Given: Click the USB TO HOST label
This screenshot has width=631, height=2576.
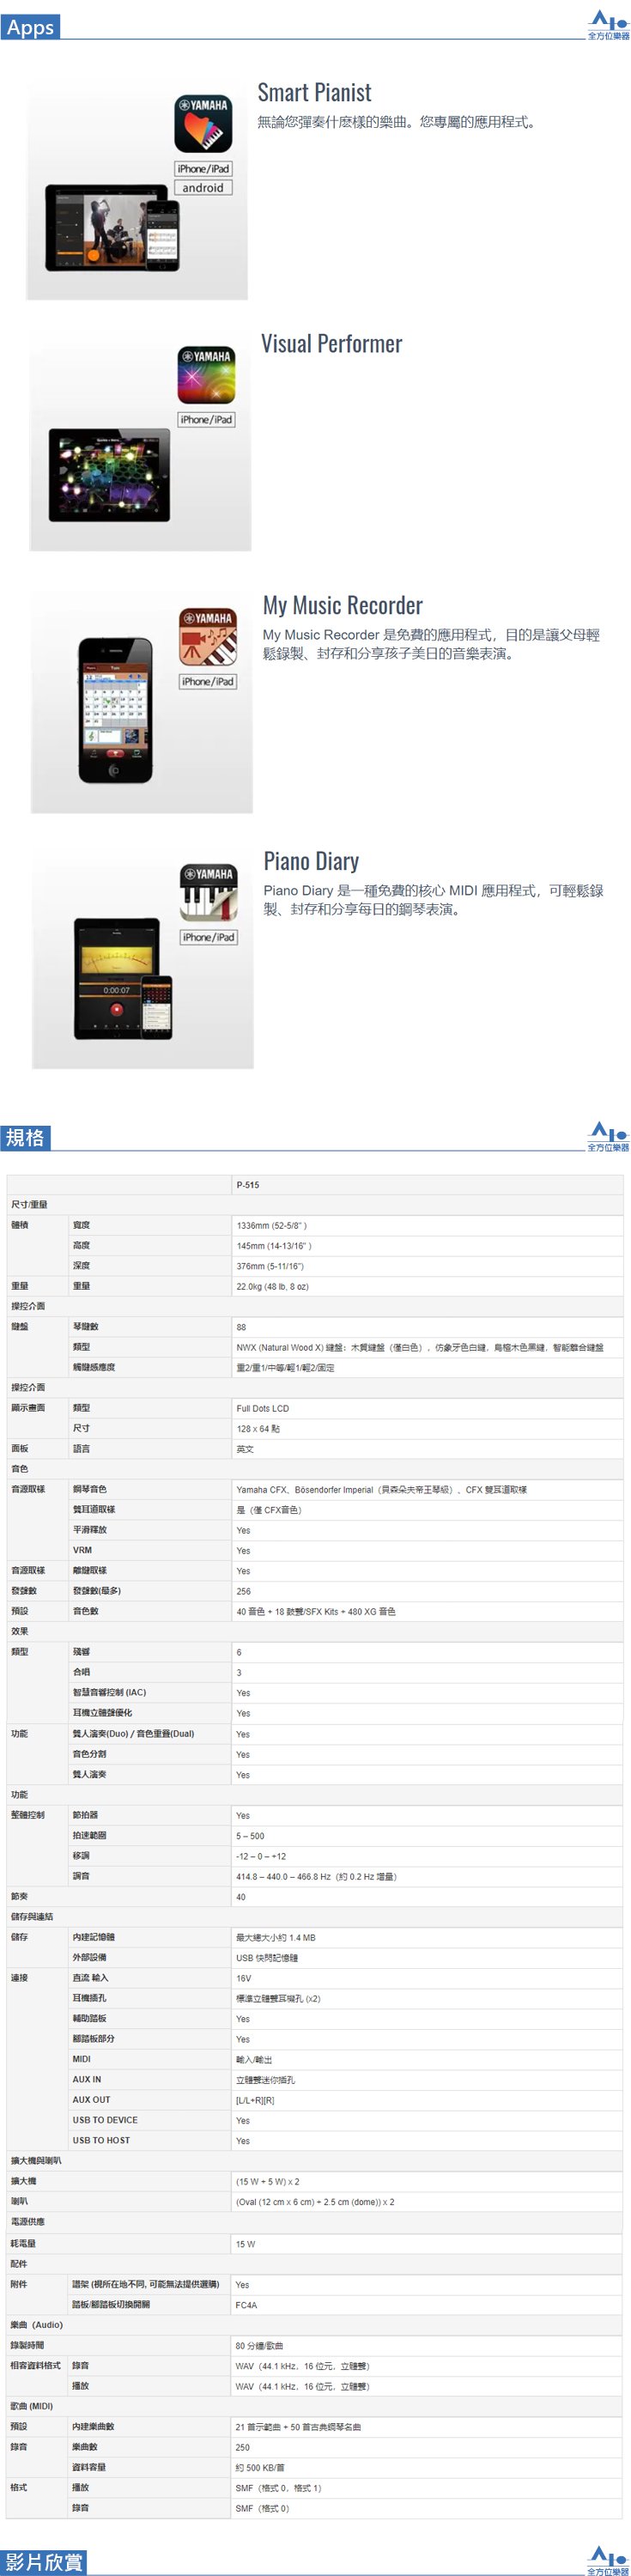Looking at the screenshot, I should tap(101, 2141).
